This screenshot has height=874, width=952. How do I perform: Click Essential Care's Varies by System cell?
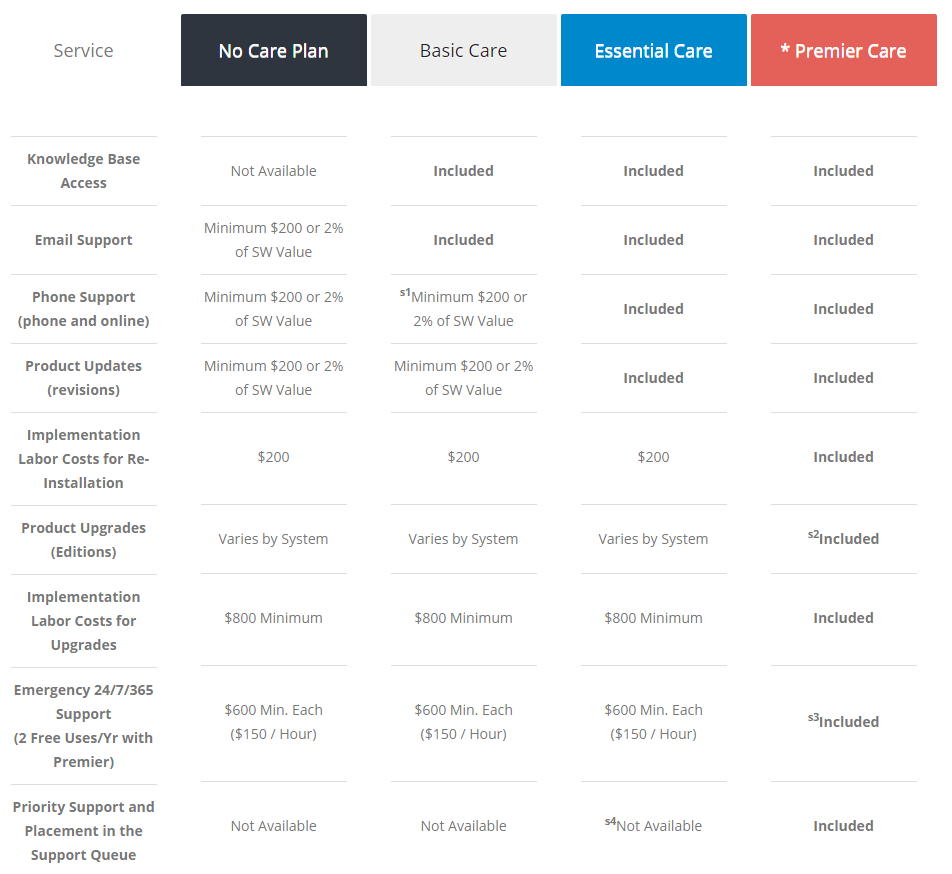click(653, 539)
